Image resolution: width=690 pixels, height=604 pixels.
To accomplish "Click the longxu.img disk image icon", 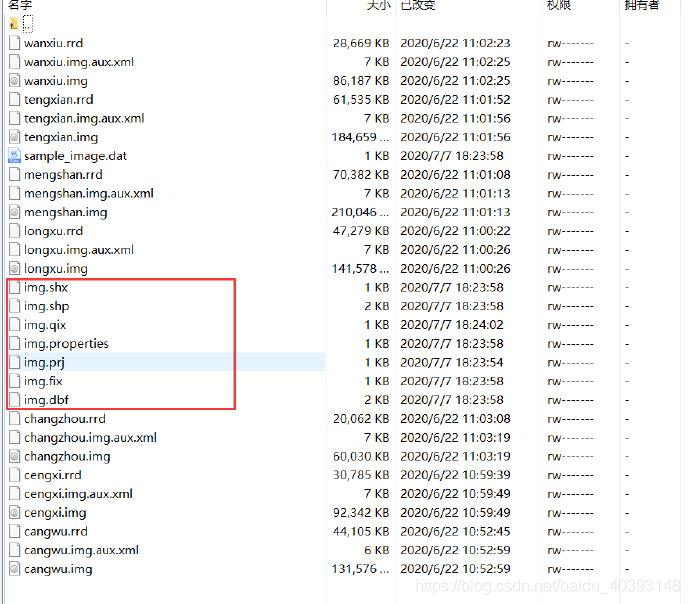I will tap(15, 269).
